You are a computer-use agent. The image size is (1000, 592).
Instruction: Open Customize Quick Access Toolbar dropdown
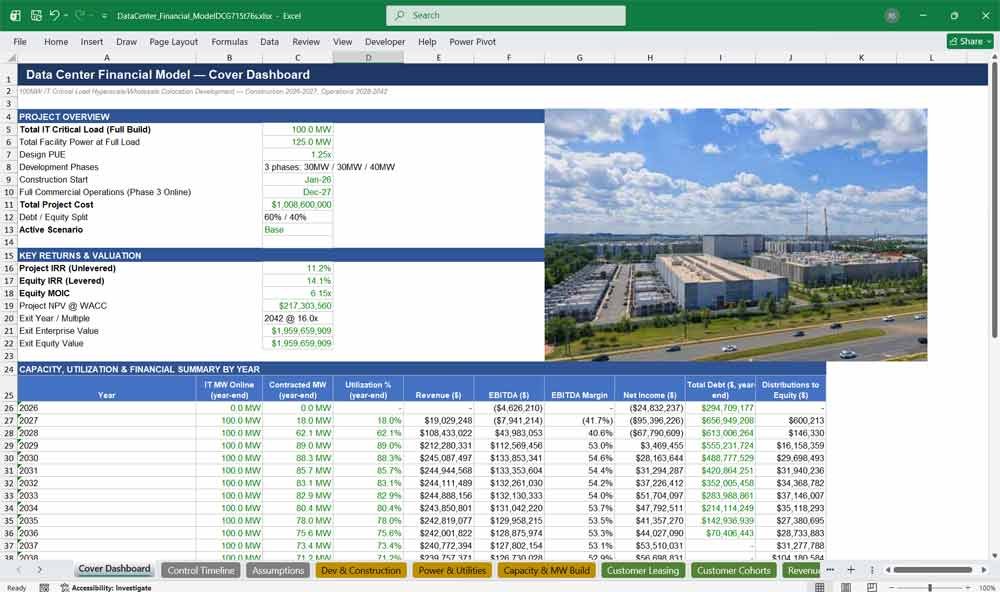tap(104, 16)
